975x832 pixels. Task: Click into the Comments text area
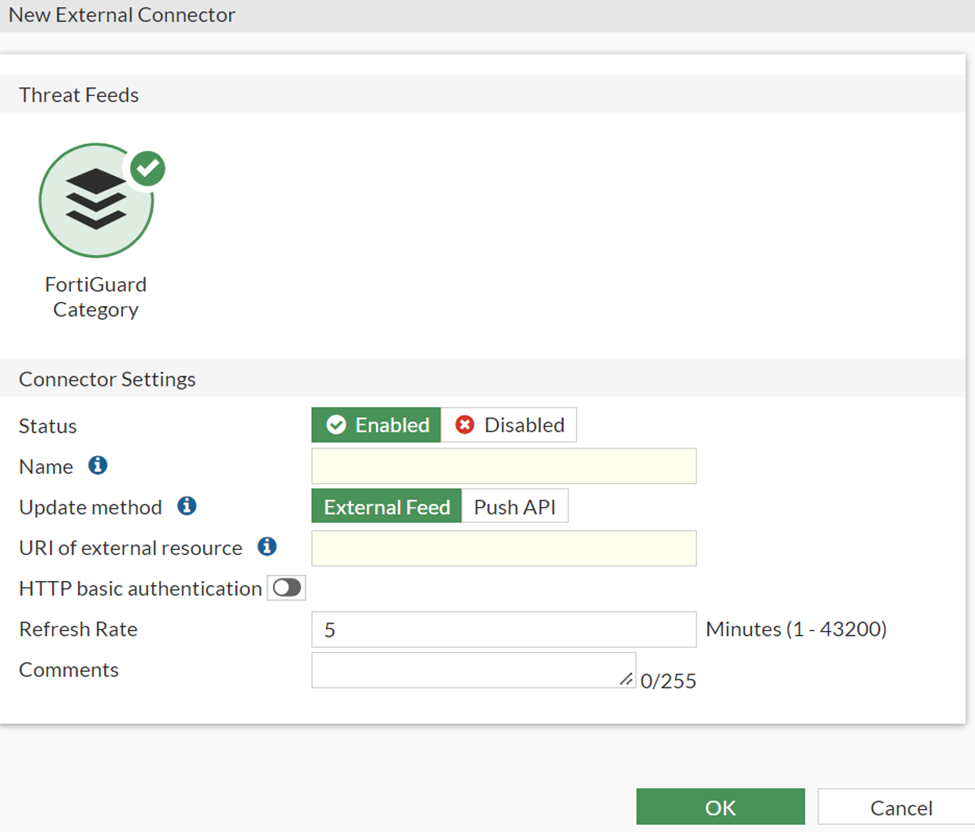coord(473,670)
